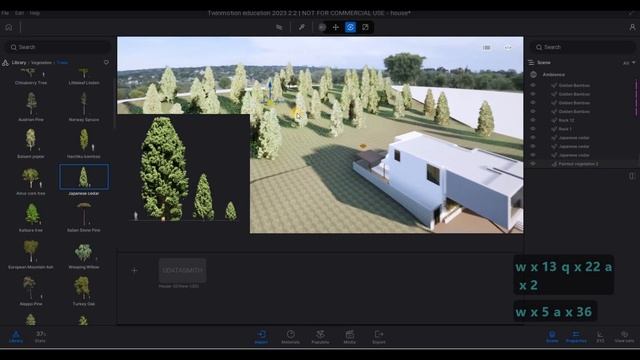Focus the Scene panel search field

click(x=583, y=47)
